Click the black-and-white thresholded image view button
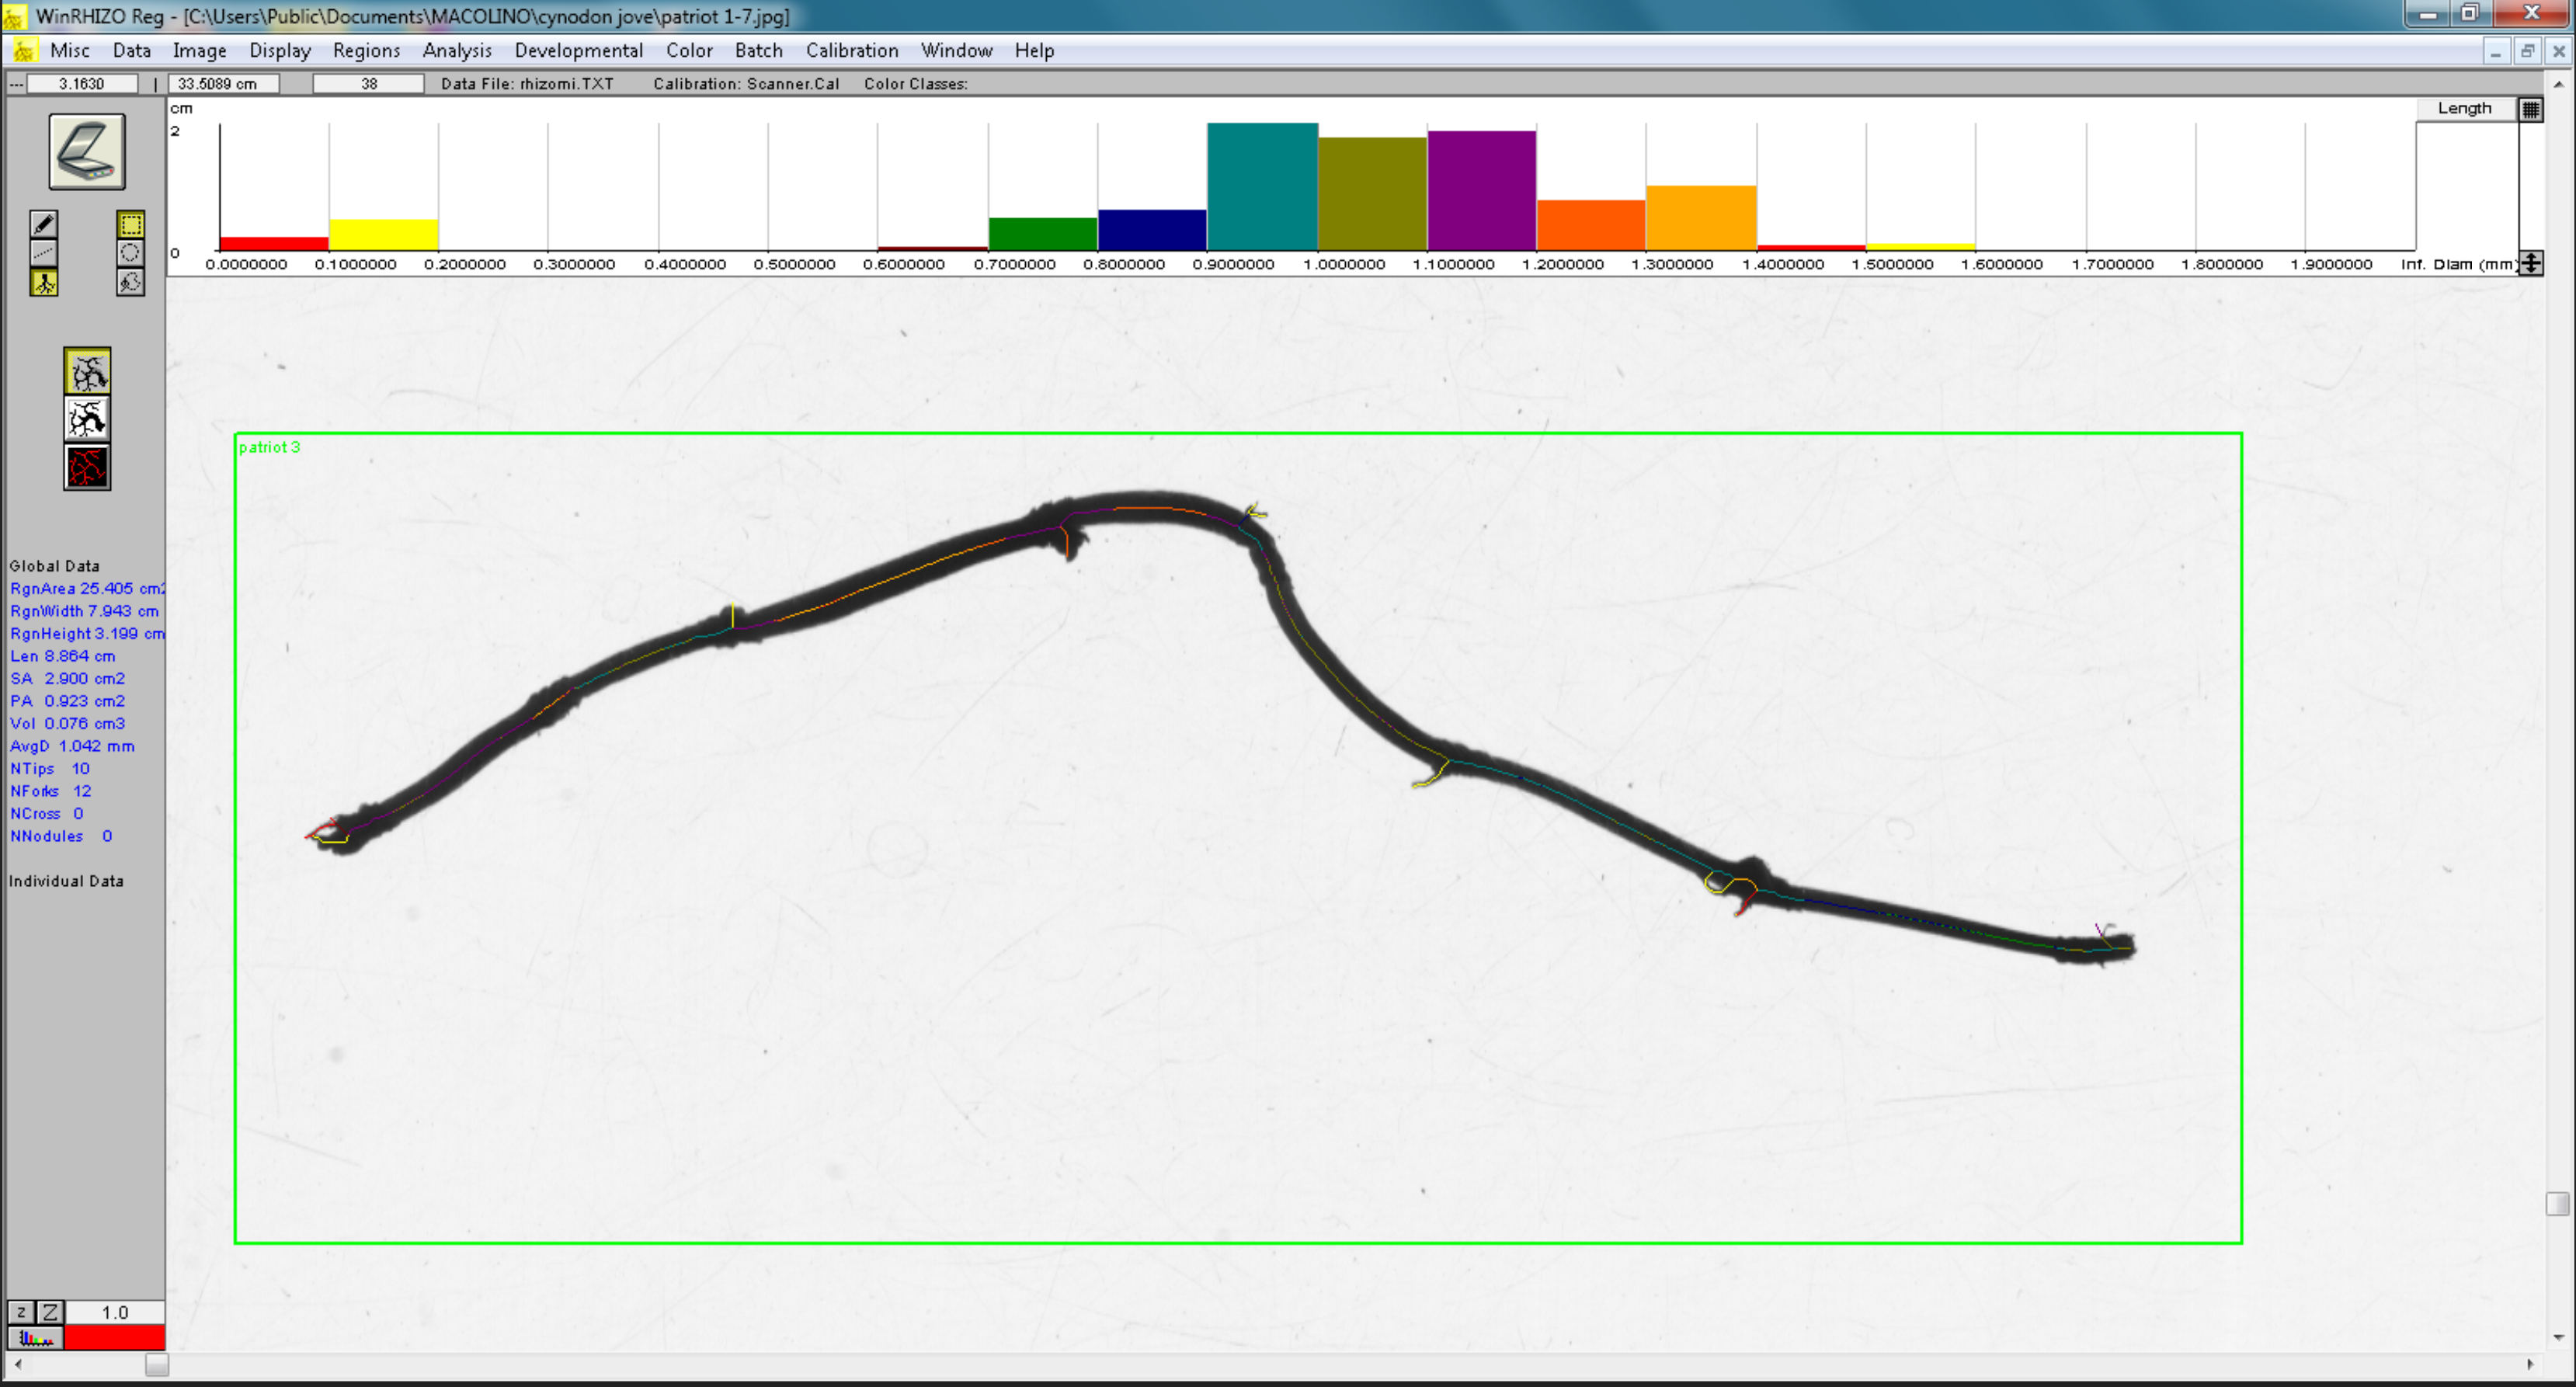The width and height of the screenshot is (2576, 1387). point(87,420)
